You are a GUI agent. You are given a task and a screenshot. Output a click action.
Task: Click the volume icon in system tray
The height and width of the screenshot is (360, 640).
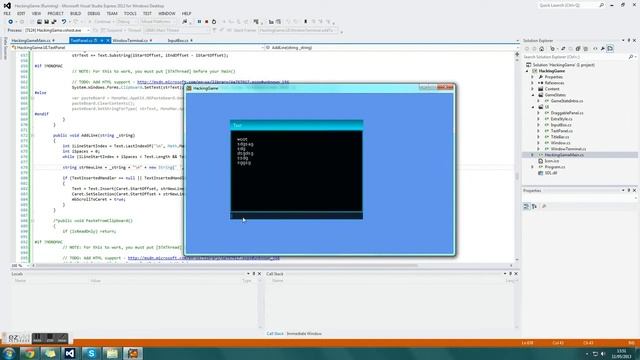[x=603, y=354]
